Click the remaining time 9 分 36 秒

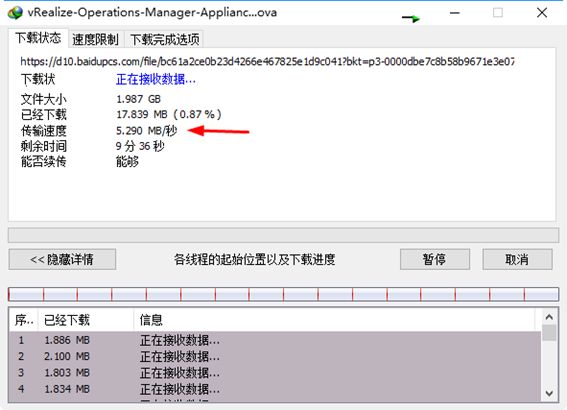click(x=140, y=146)
